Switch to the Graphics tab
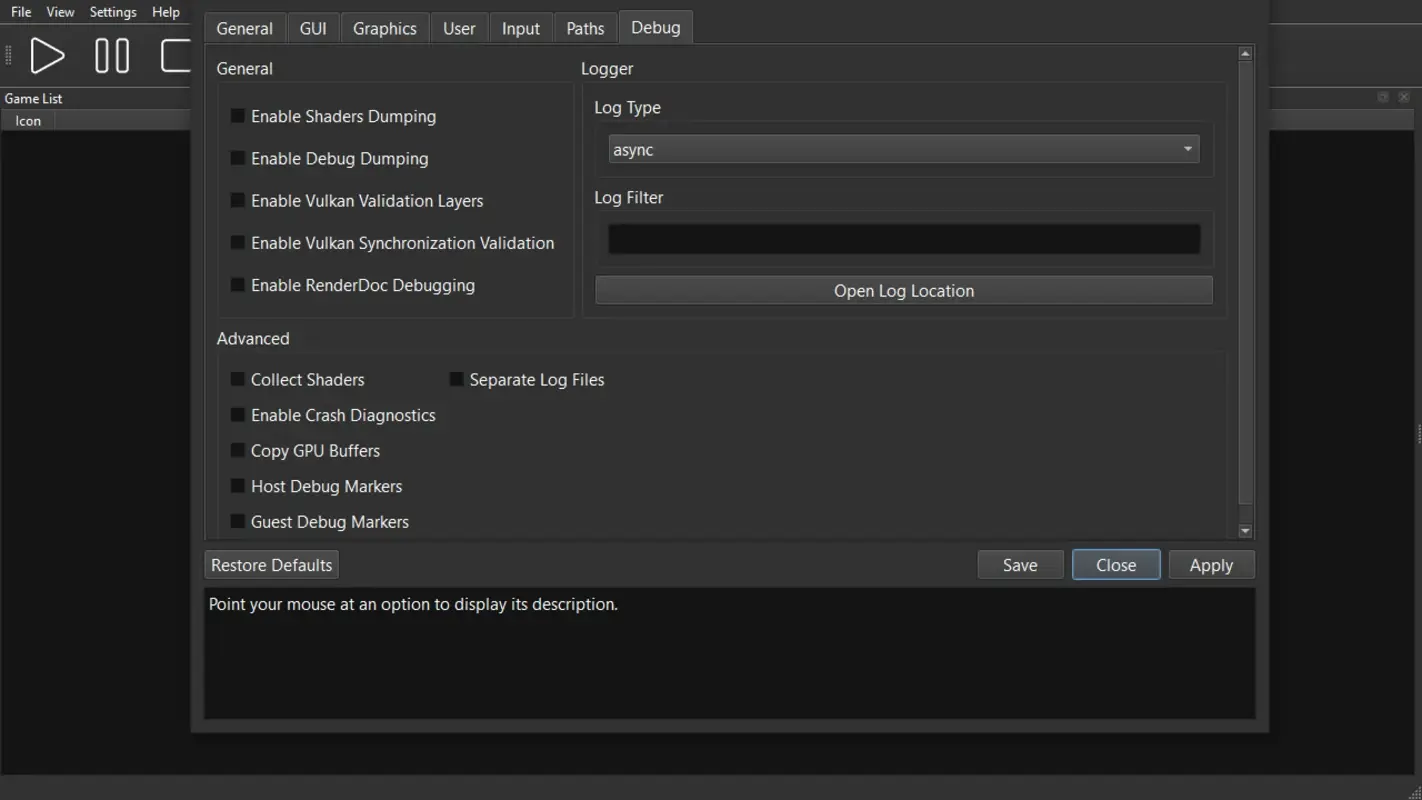Viewport: 1422px width, 800px height. (385, 28)
